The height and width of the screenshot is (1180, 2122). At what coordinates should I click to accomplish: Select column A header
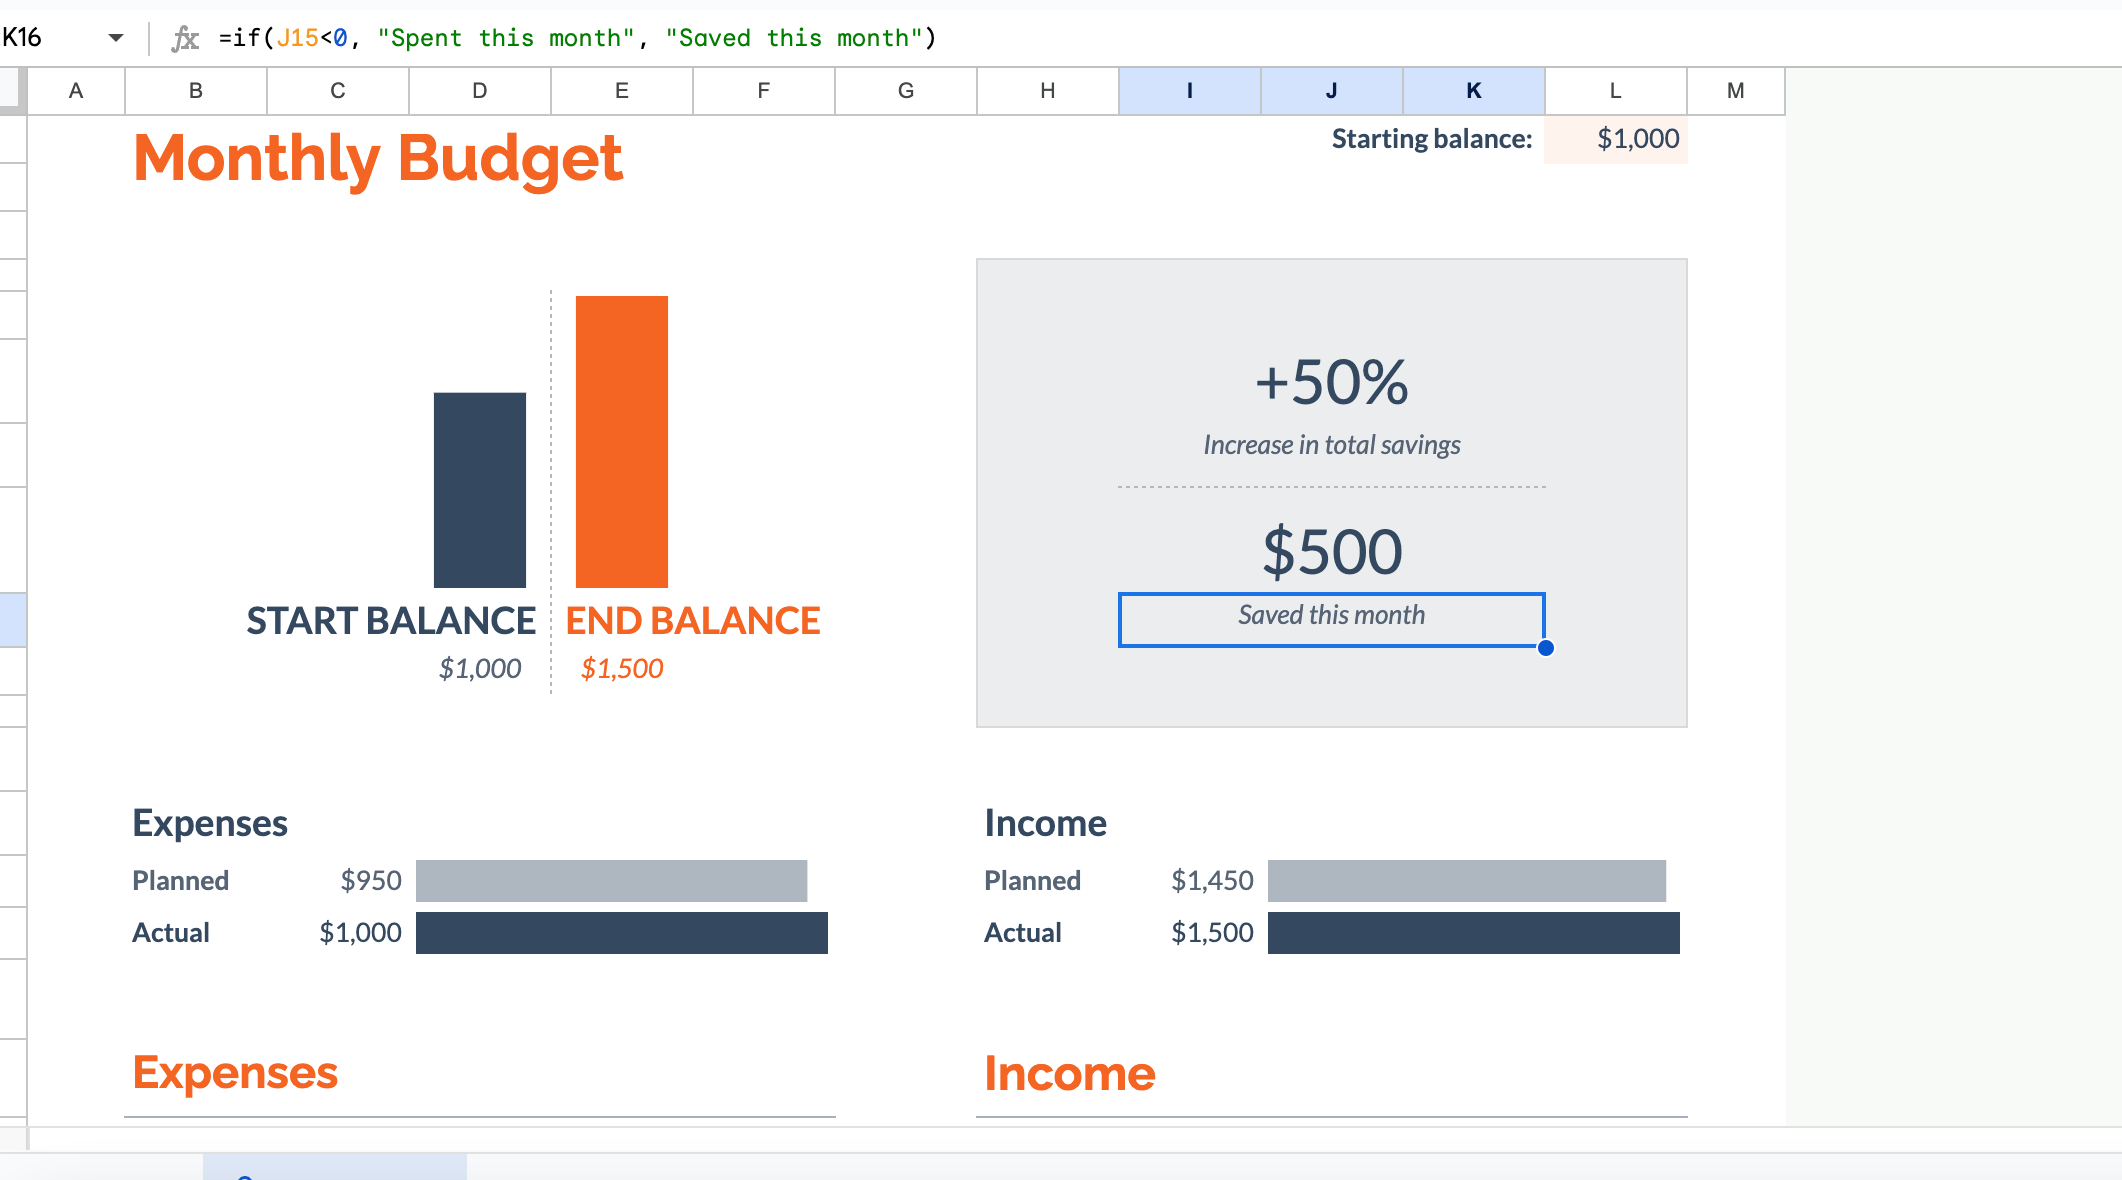click(x=76, y=91)
